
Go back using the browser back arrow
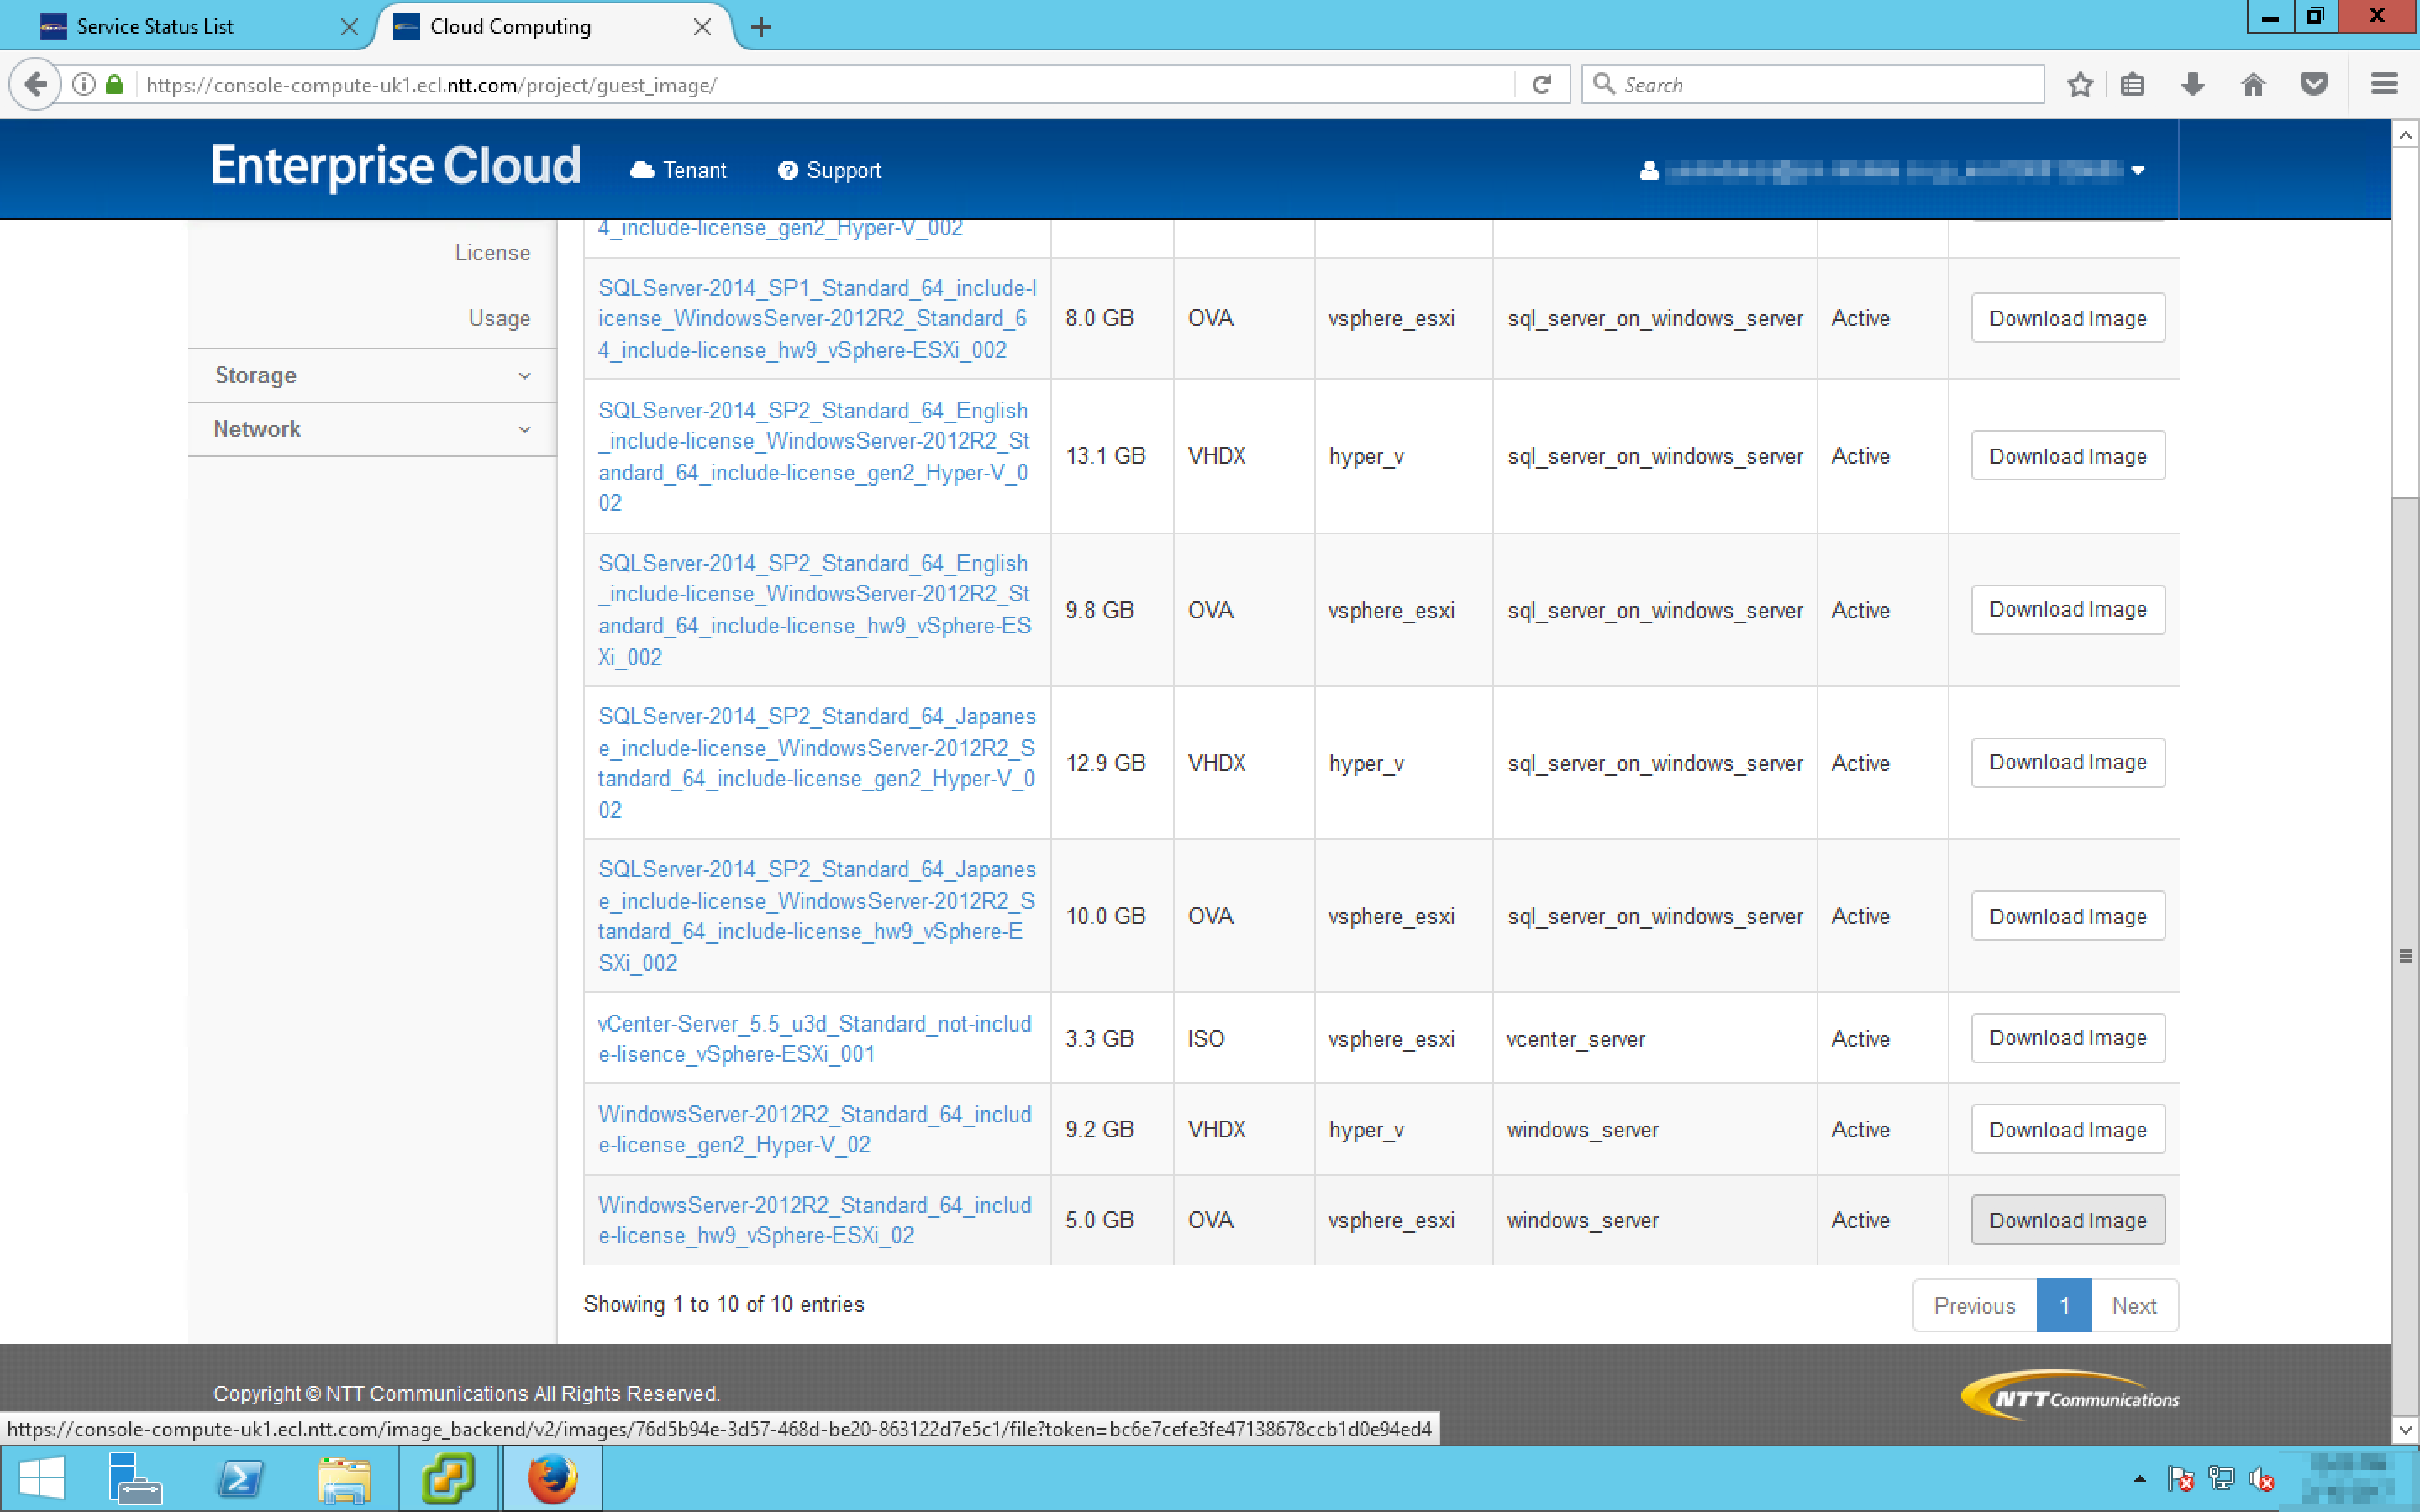click(x=35, y=84)
